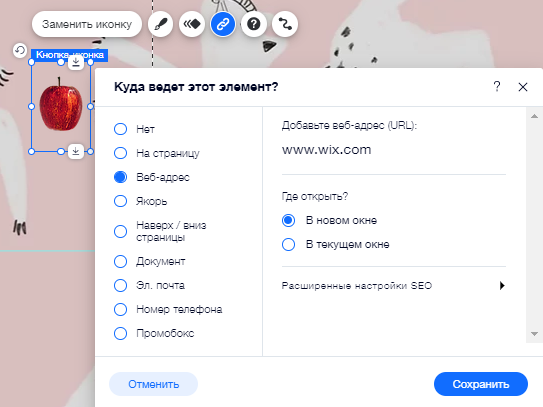Click the scrollbar down arrow
The height and width of the screenshot is (407, 543).
tap(534, 334)
